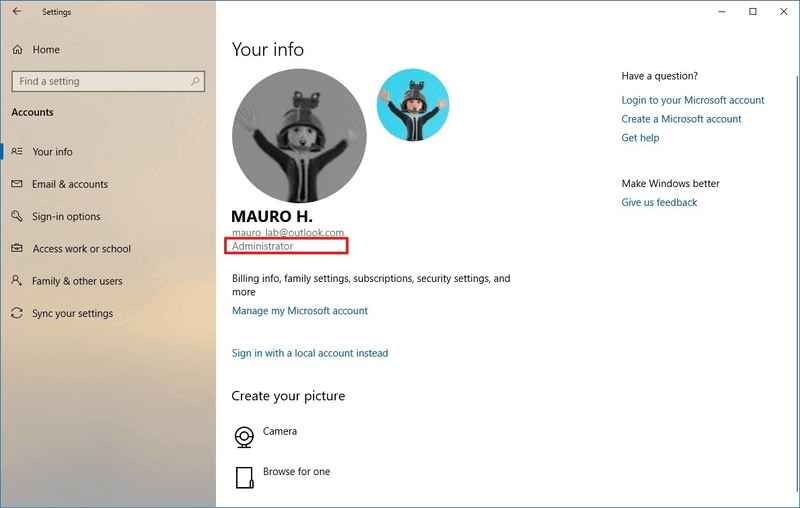Viewport: 800px width, 508px height.
Task: Open the Home settings page
Action: [x=46, y=49]
